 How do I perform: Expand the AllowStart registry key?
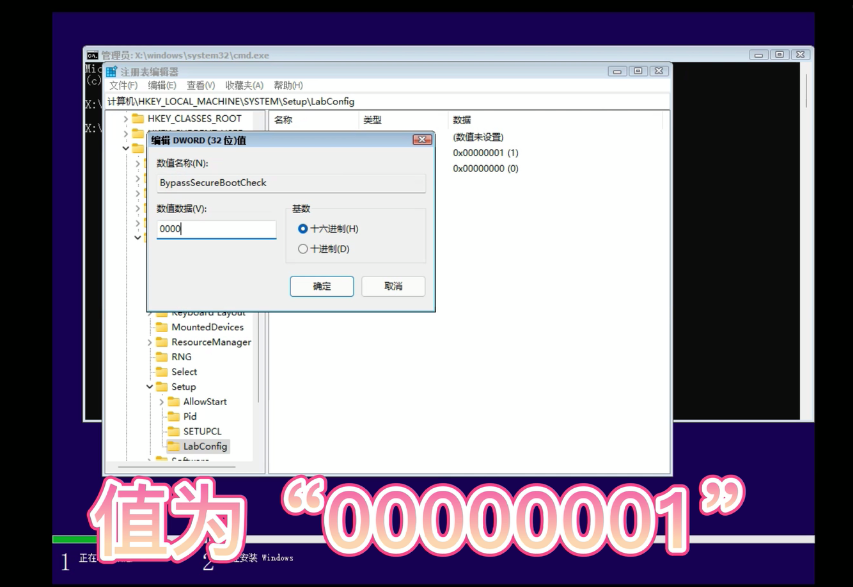point(160,401)
